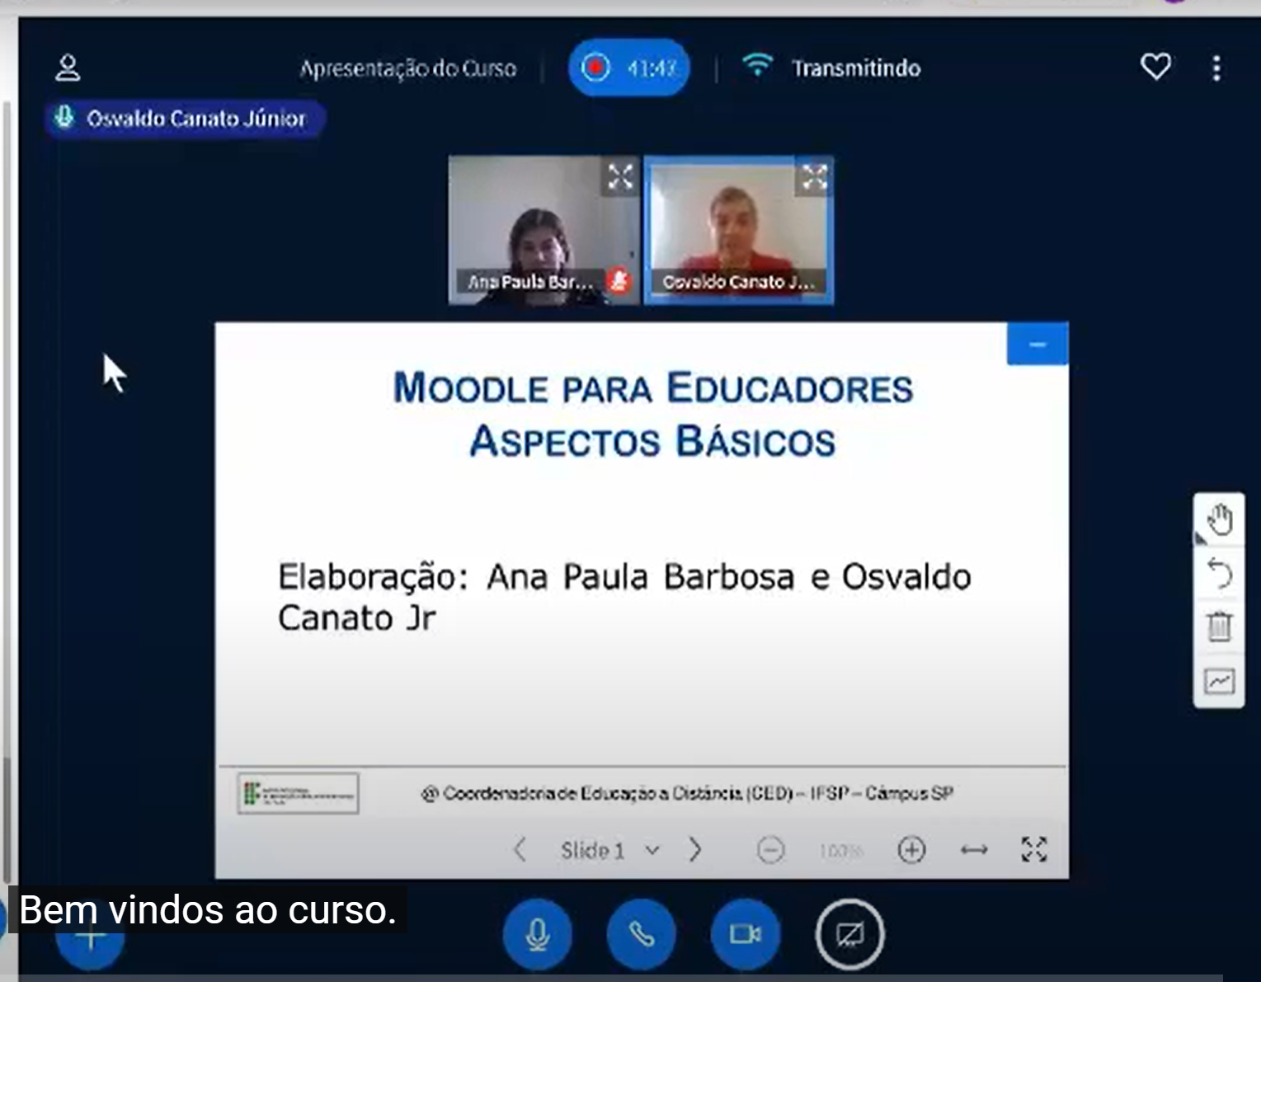Open connection status wifi icon
The width and height of the screenshot is (1280, 1113).
tap(757, 66)
